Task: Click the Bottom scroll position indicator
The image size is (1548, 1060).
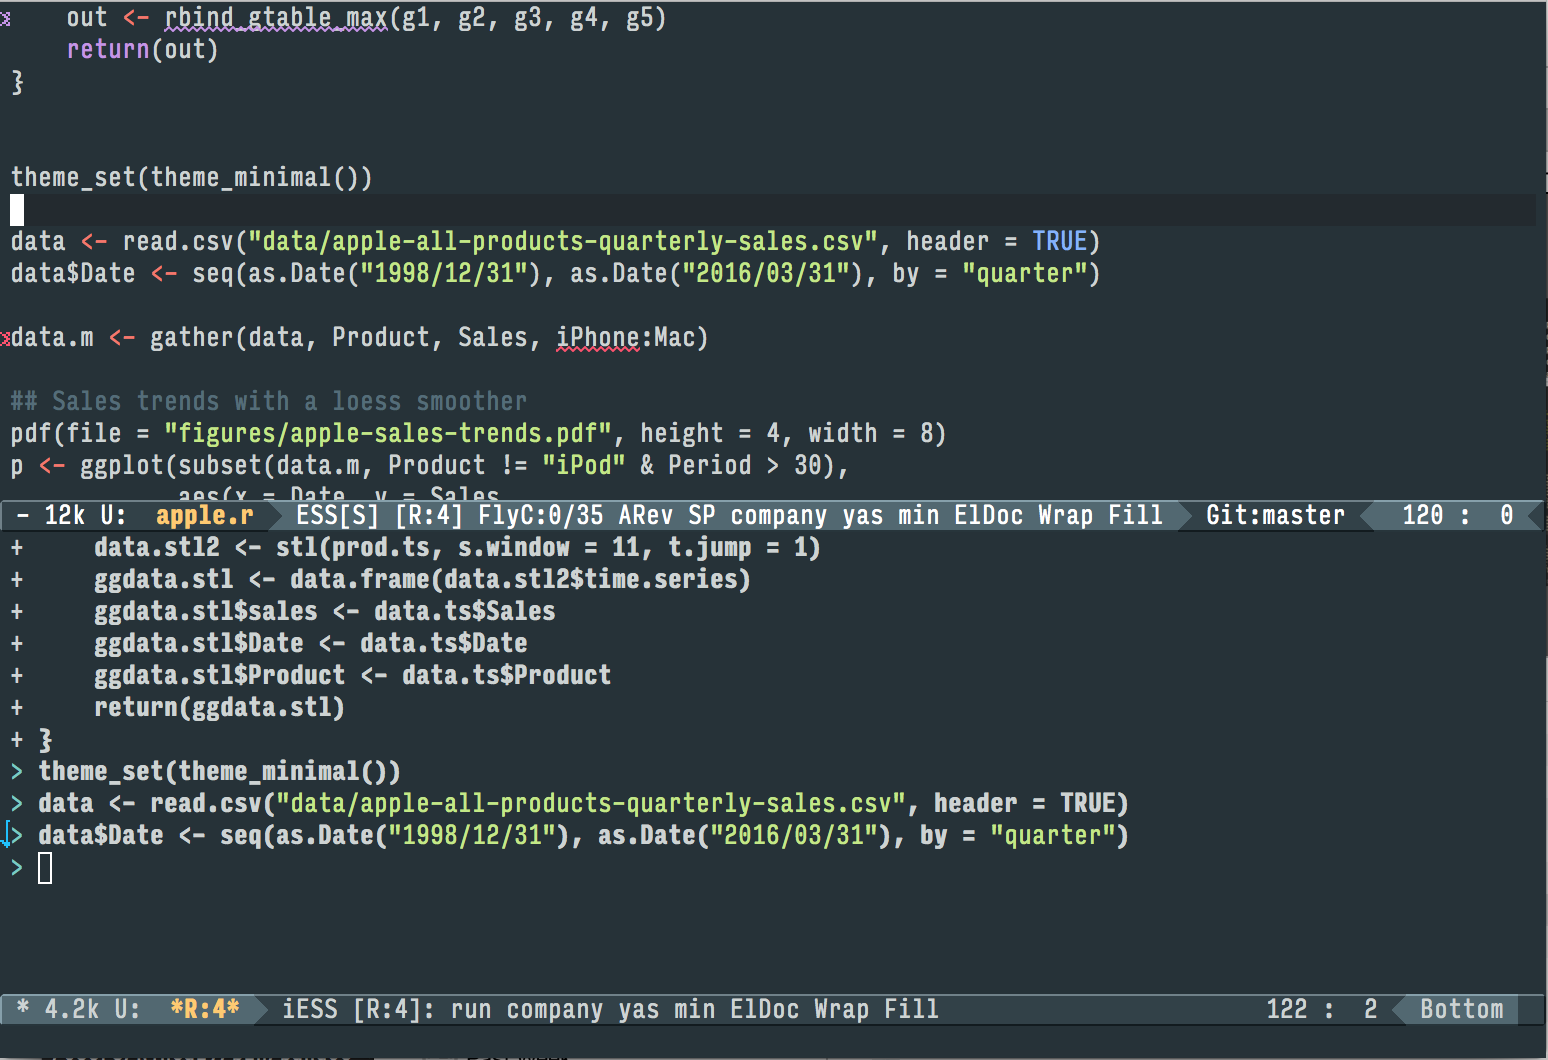Action: [1461, 1009]
